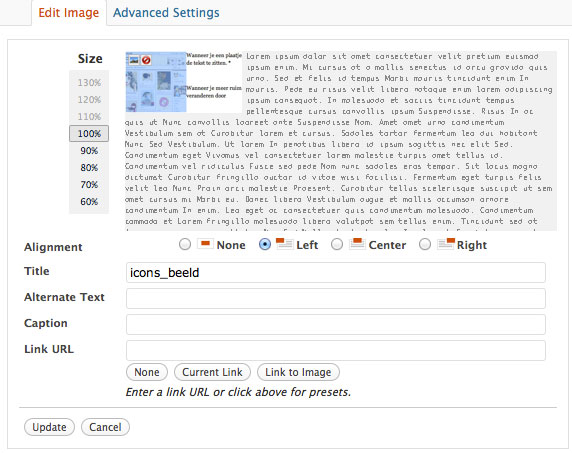Click the Right alignment icon
This screenshot has width=572, height=453.
(446, 244)
